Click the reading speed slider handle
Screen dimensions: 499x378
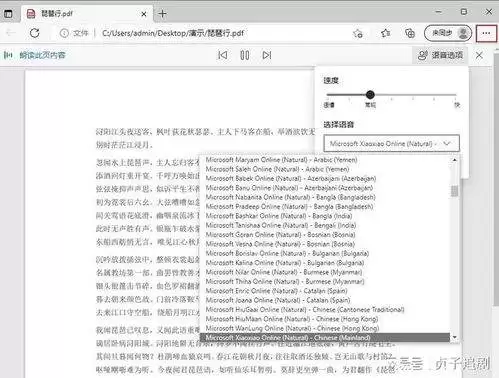click(370, 95)
